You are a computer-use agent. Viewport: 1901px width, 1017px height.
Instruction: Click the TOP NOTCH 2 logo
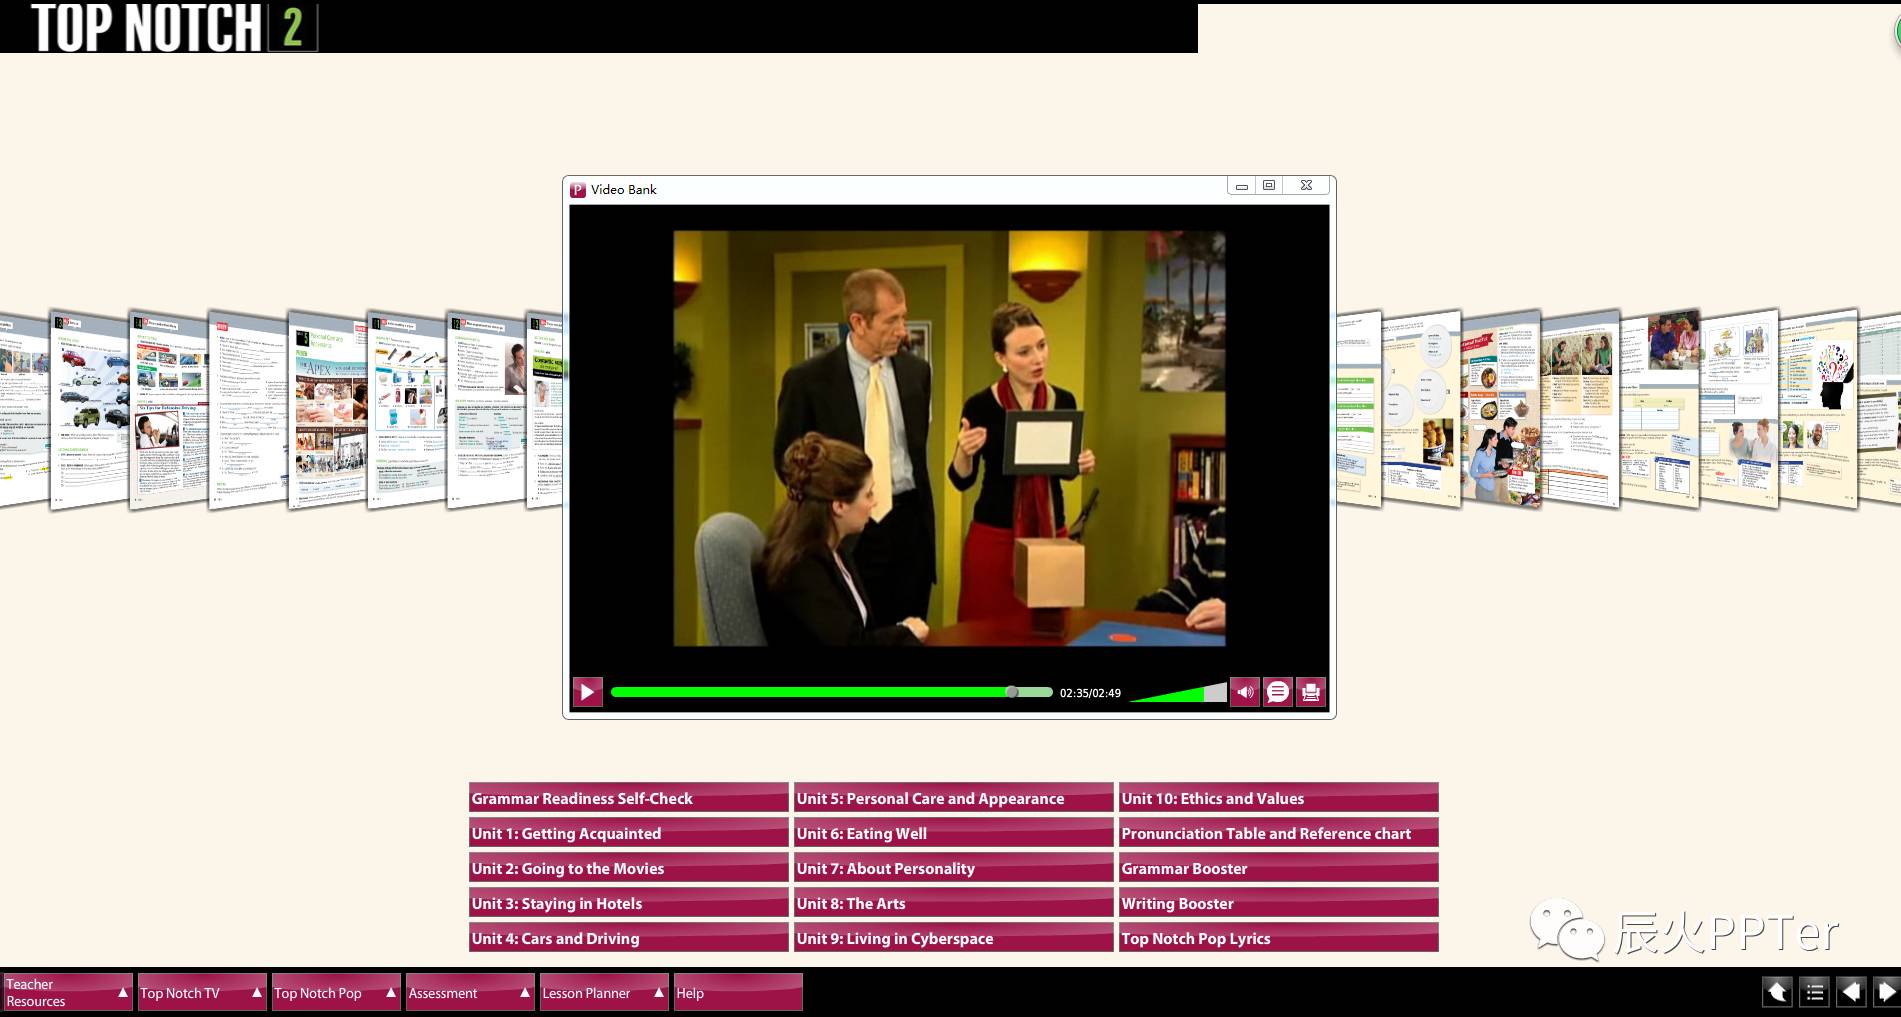pos(174,27)
